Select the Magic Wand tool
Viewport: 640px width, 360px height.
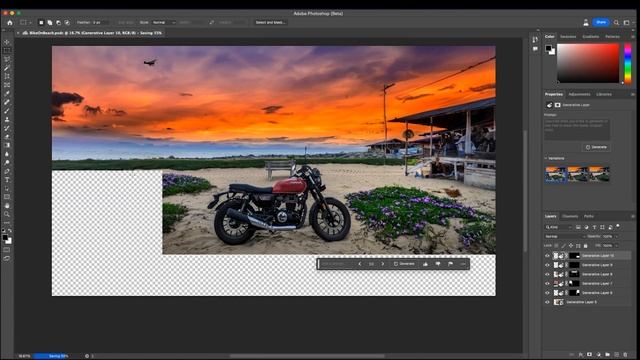pyautogui.click(x=7, y=68)
